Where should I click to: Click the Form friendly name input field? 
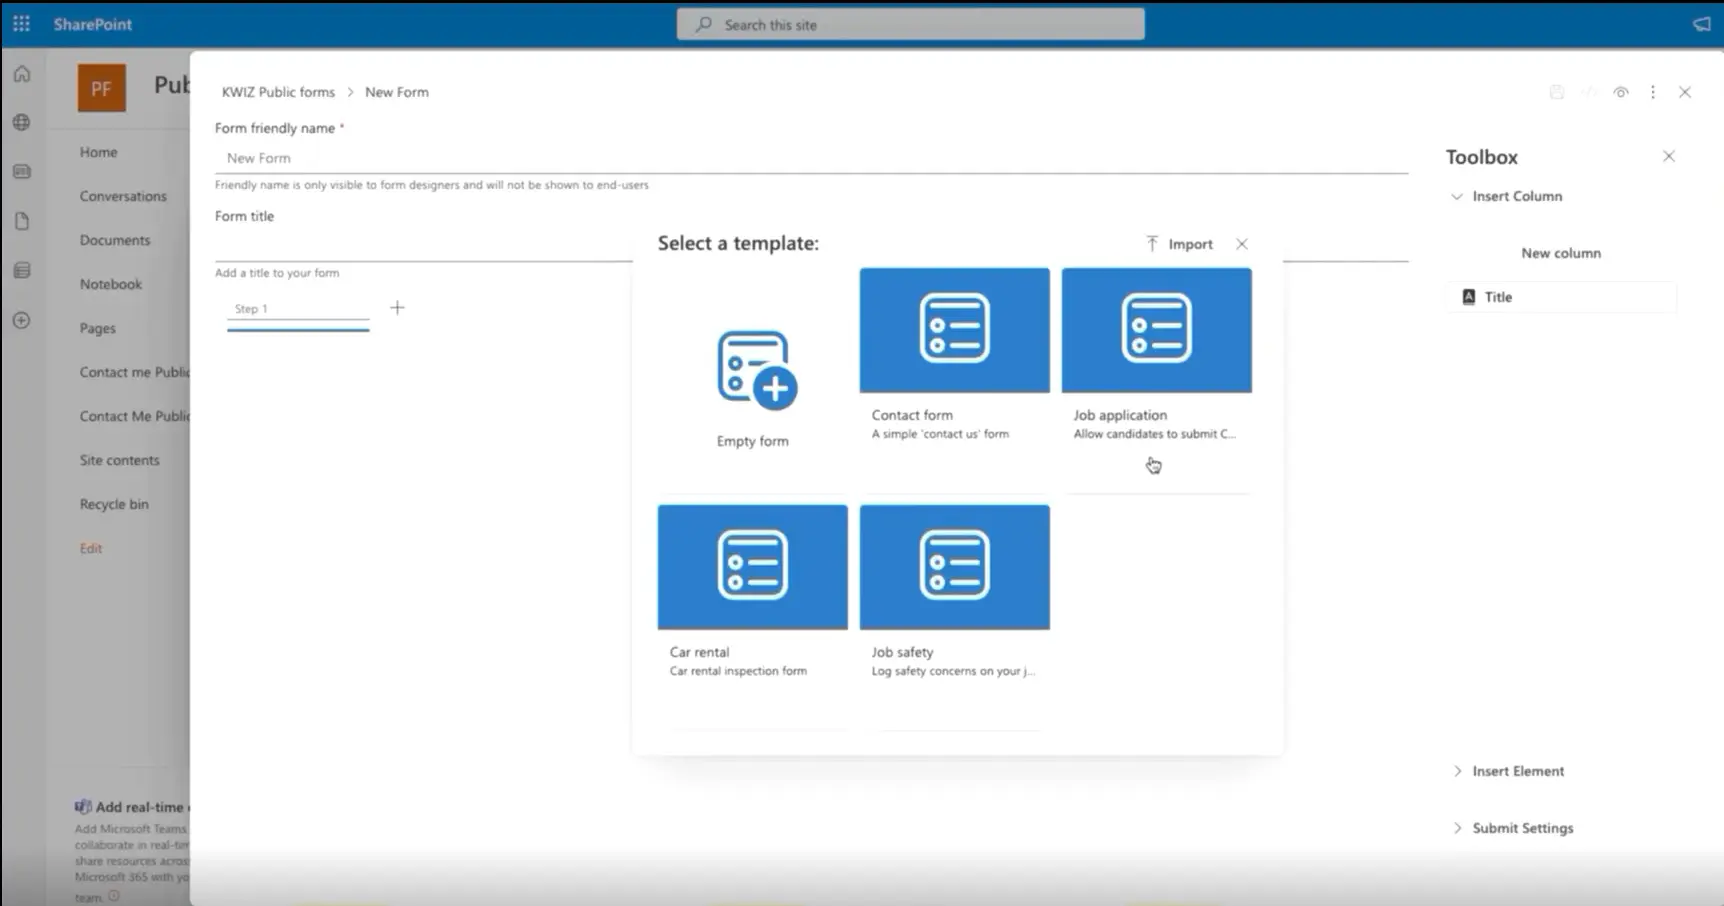[810, 158]
